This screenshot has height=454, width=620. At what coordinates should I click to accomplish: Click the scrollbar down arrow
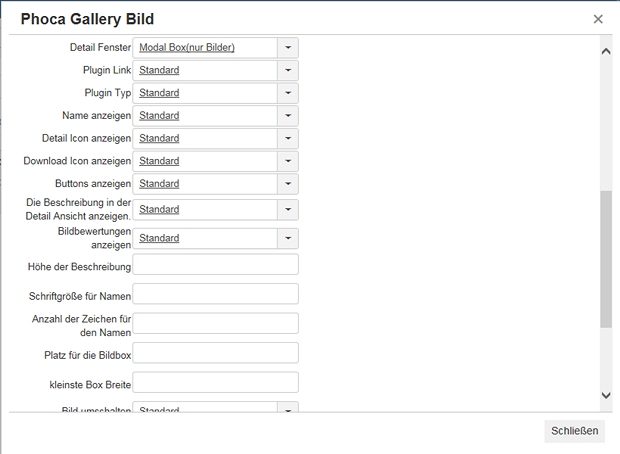[x=605, y=396]
